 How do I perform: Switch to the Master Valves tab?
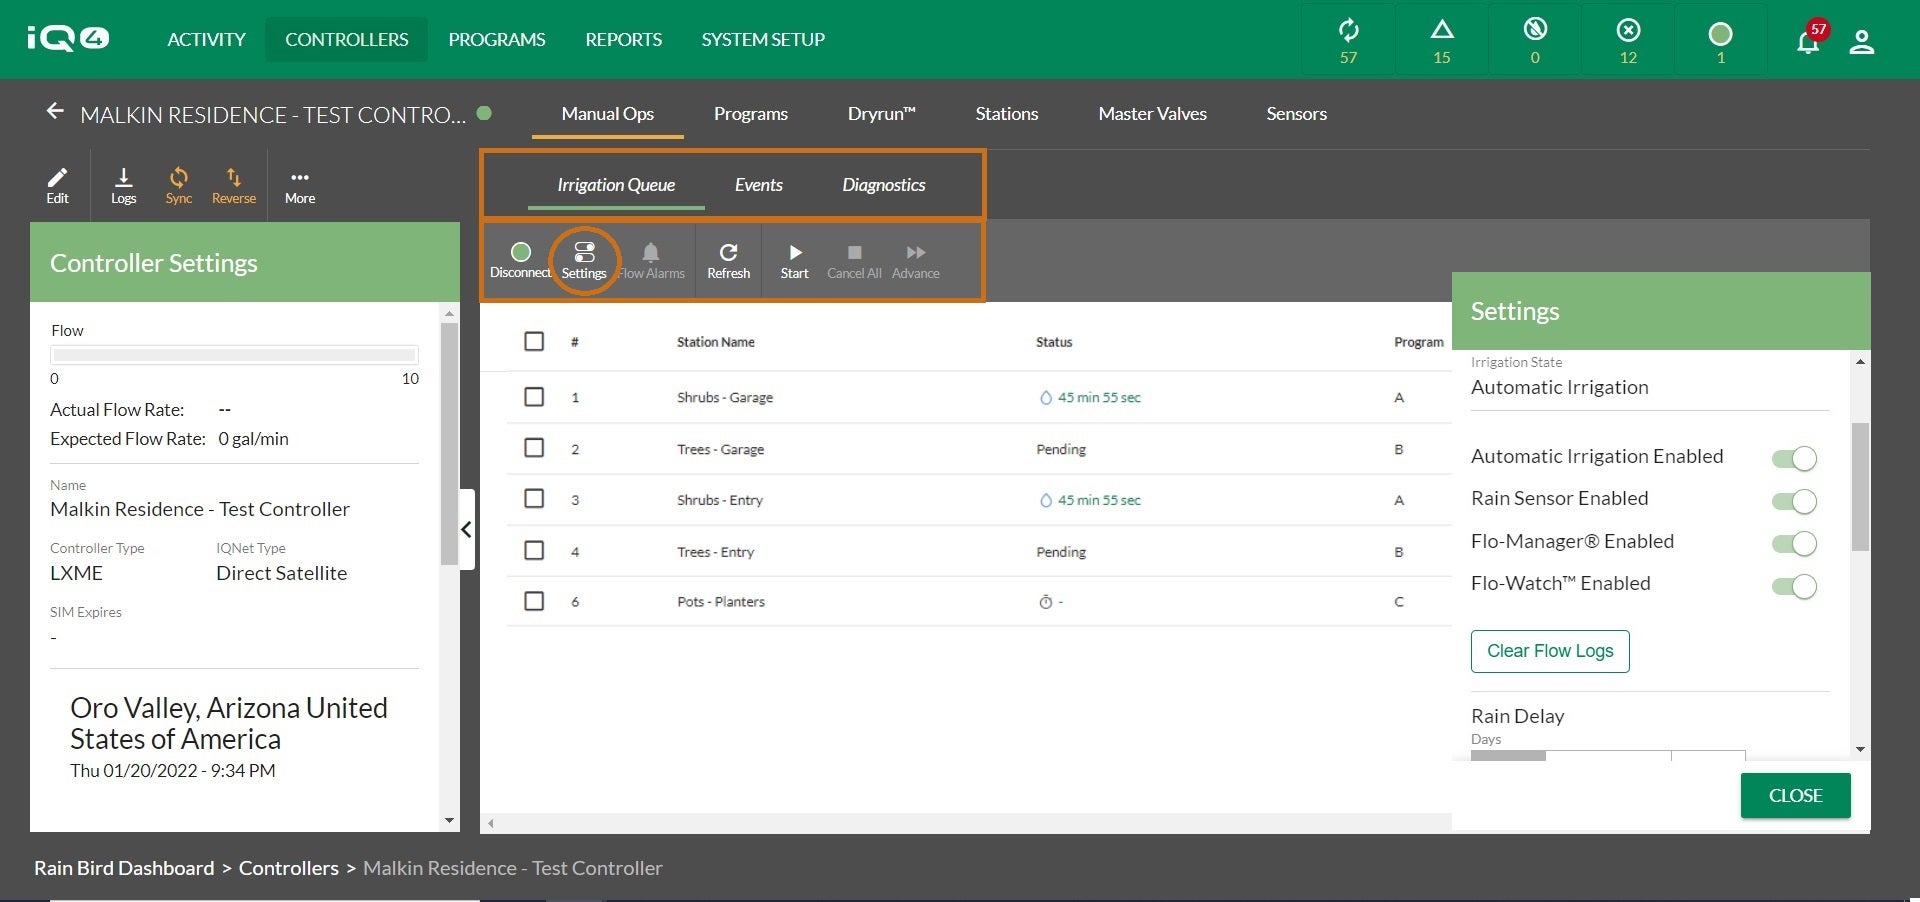coord(1152,114)
